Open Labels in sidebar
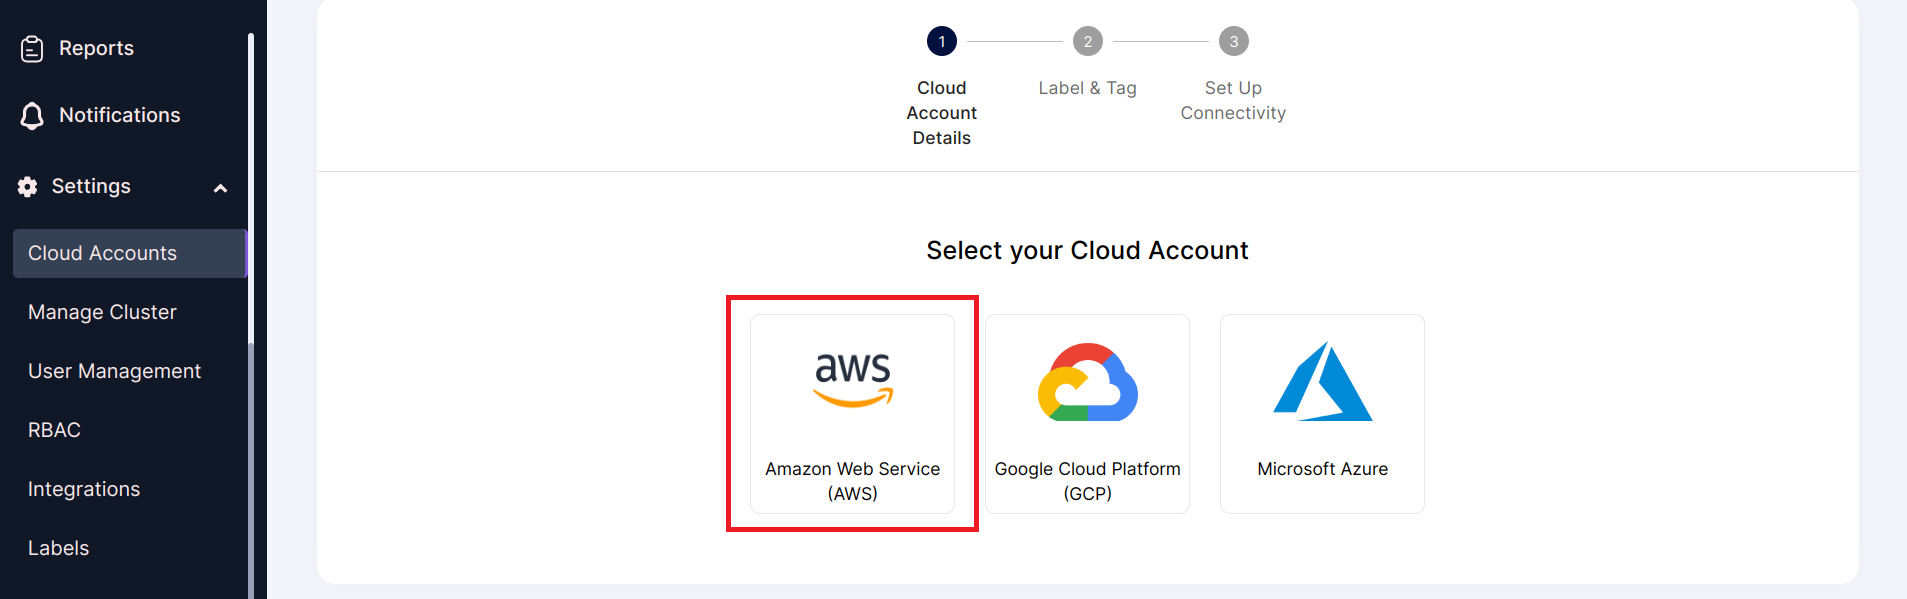Screen dimensions: 1907x599 click(58, 548)
